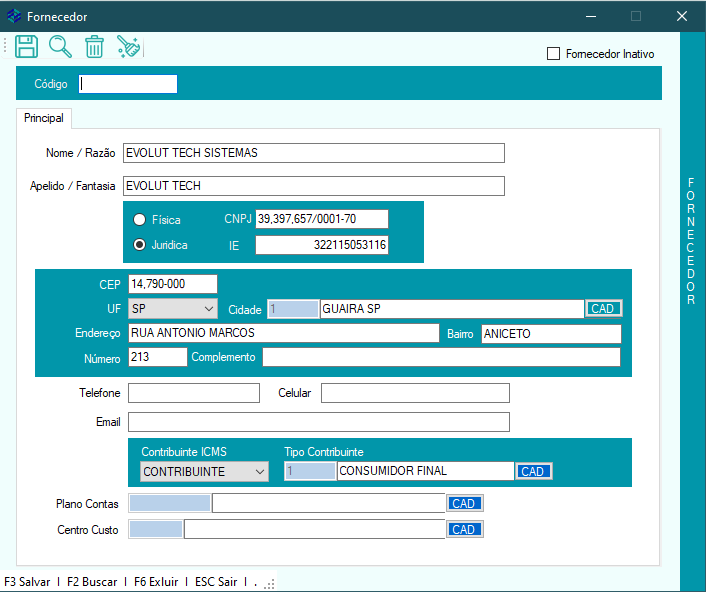Click the Fornecedor window title icon
This screenshot has height=592, width=706.
click(x=14, y=16)
